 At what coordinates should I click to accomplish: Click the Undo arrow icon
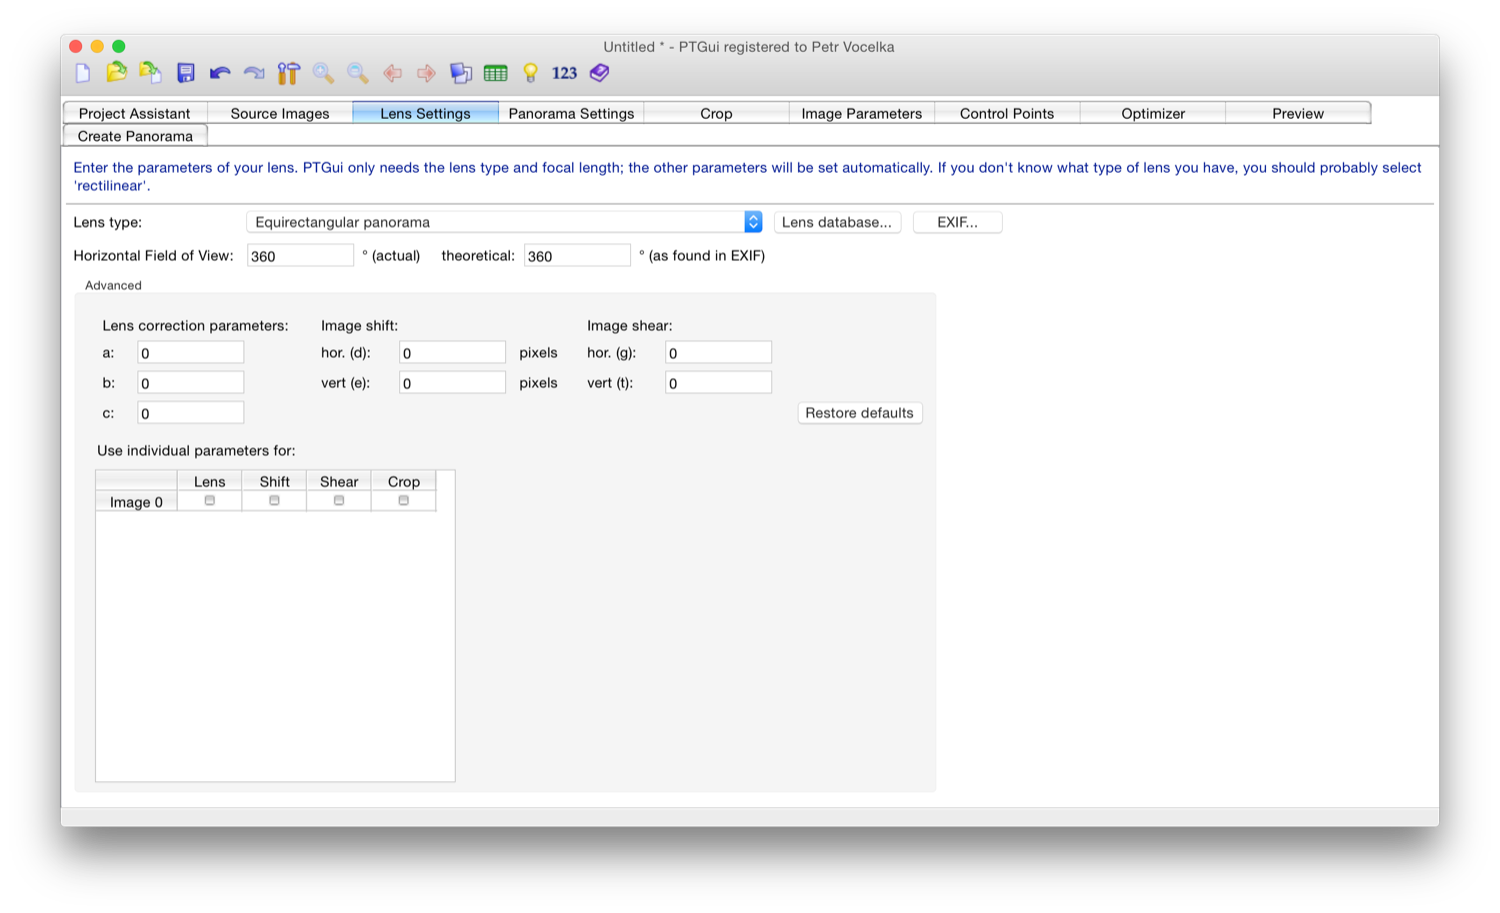(x=220, y=73)
